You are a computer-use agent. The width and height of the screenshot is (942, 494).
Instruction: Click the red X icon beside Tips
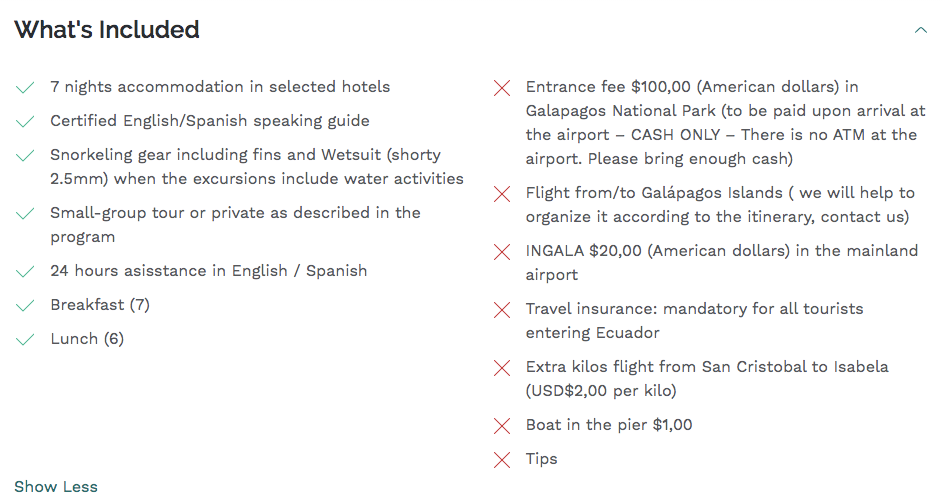pos(502,460)
